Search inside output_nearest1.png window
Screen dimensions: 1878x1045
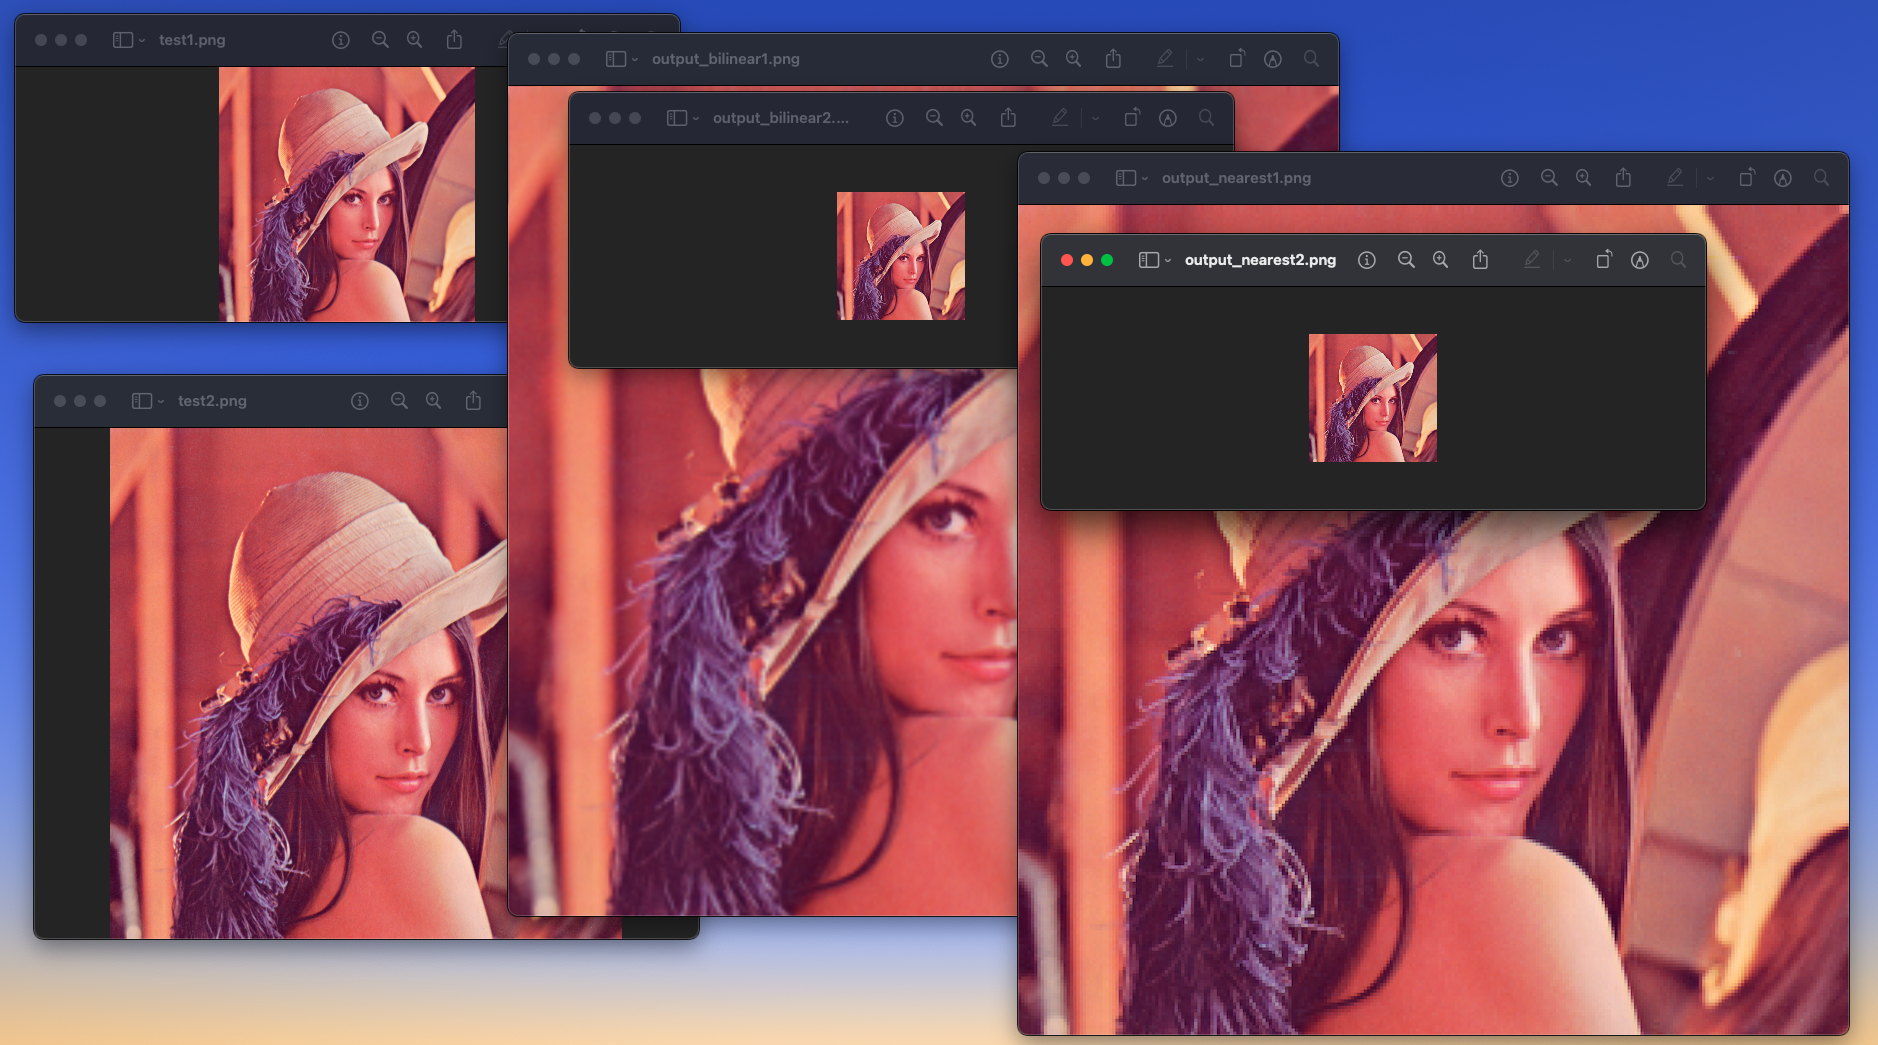click(1821, 178)
